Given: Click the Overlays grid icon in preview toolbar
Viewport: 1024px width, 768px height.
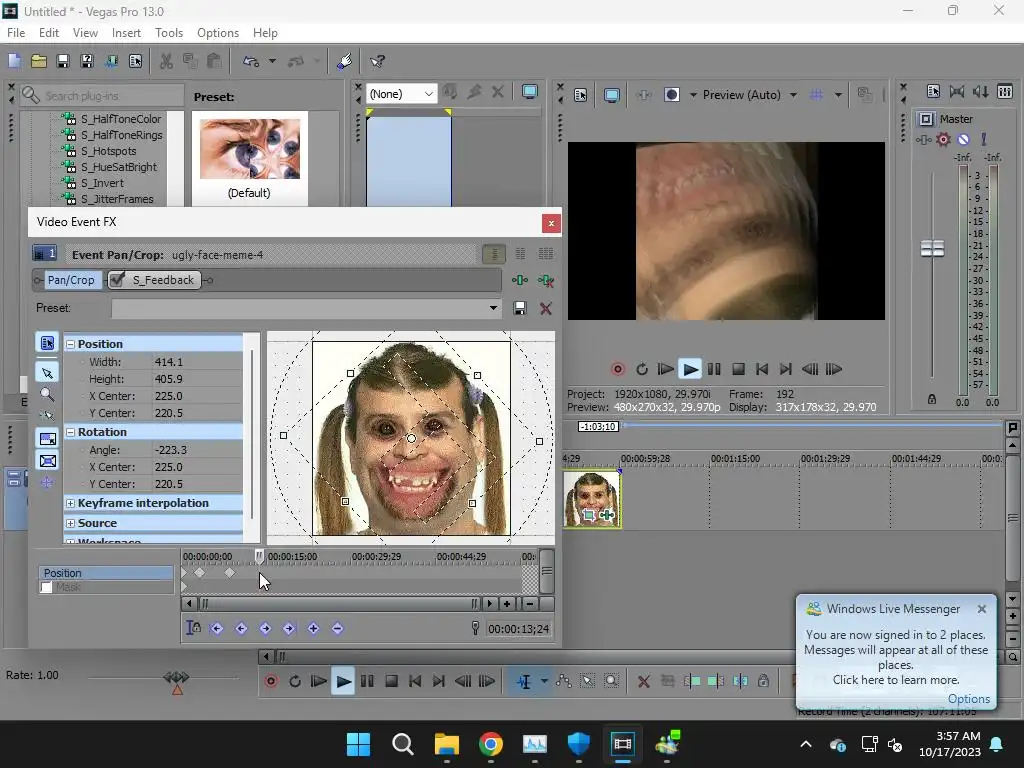Looking at the screenshot, I should (816, 95).
